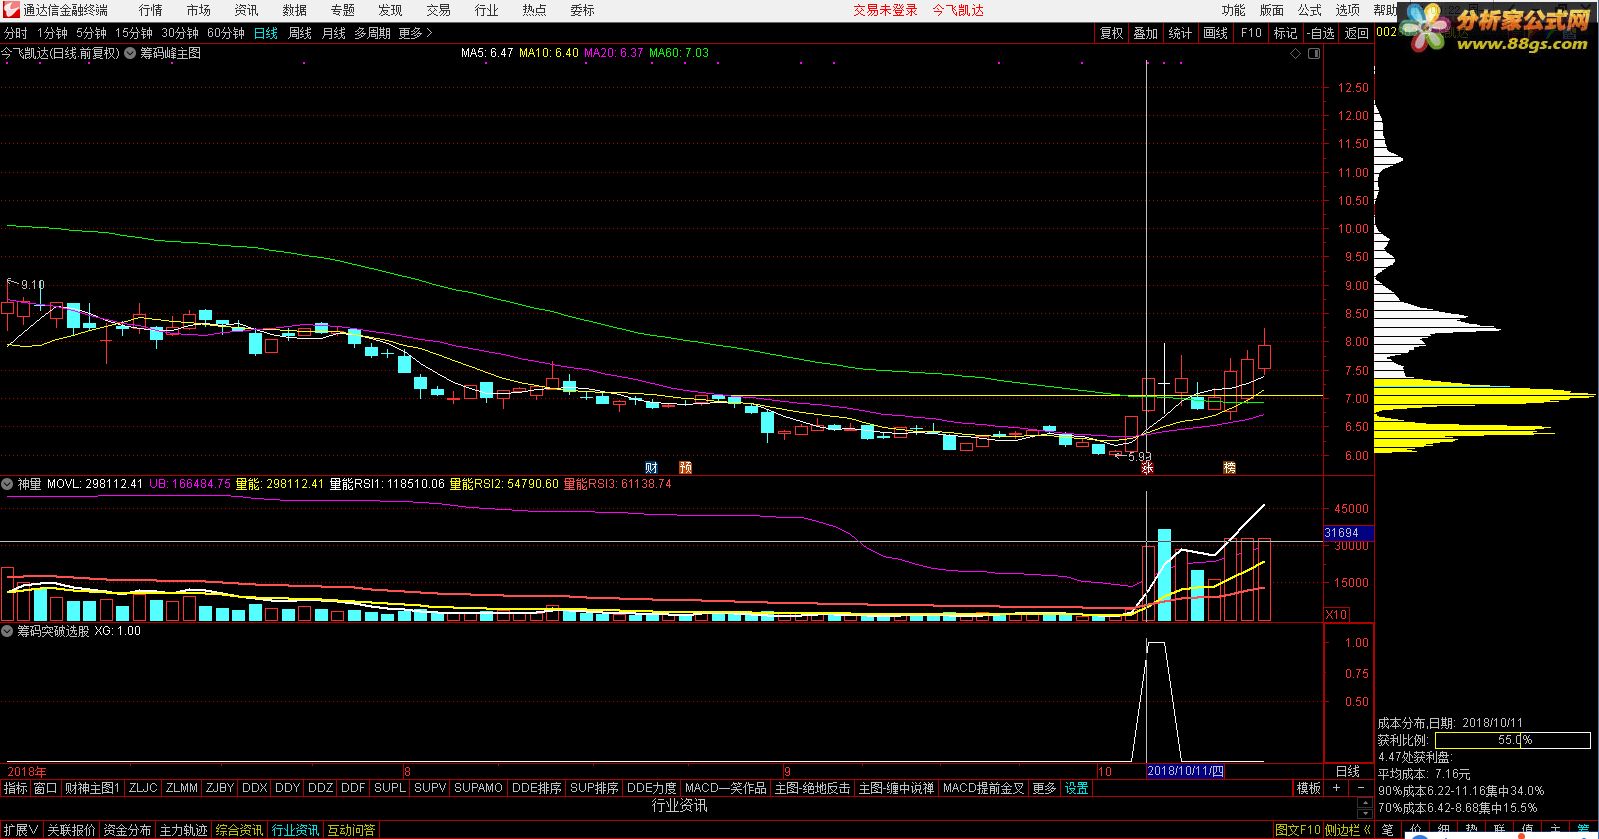Click the 标记 mark button
The width and height of the screenshot is (1599, 839).
coord(1285,33)
